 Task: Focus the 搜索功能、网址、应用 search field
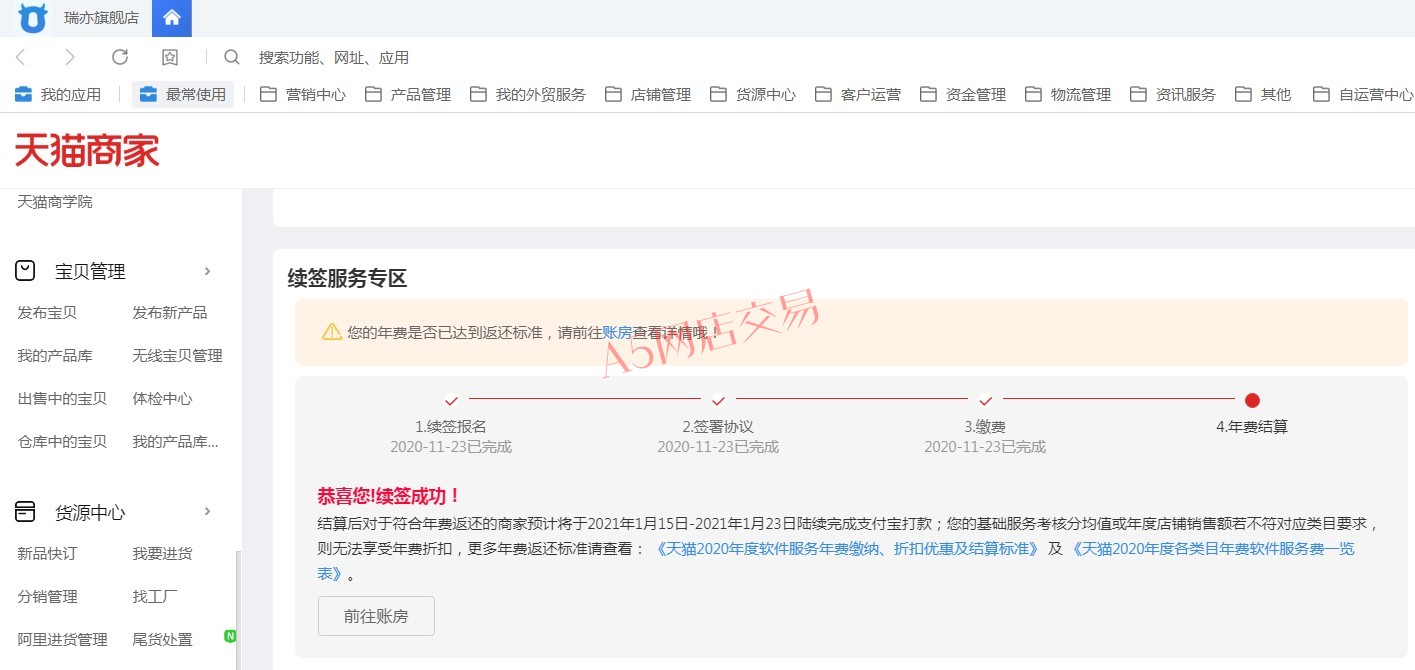(334, 58)
